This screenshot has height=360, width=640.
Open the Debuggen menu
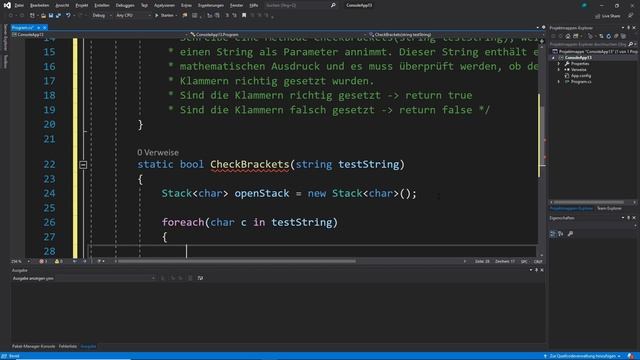point(125,5)
